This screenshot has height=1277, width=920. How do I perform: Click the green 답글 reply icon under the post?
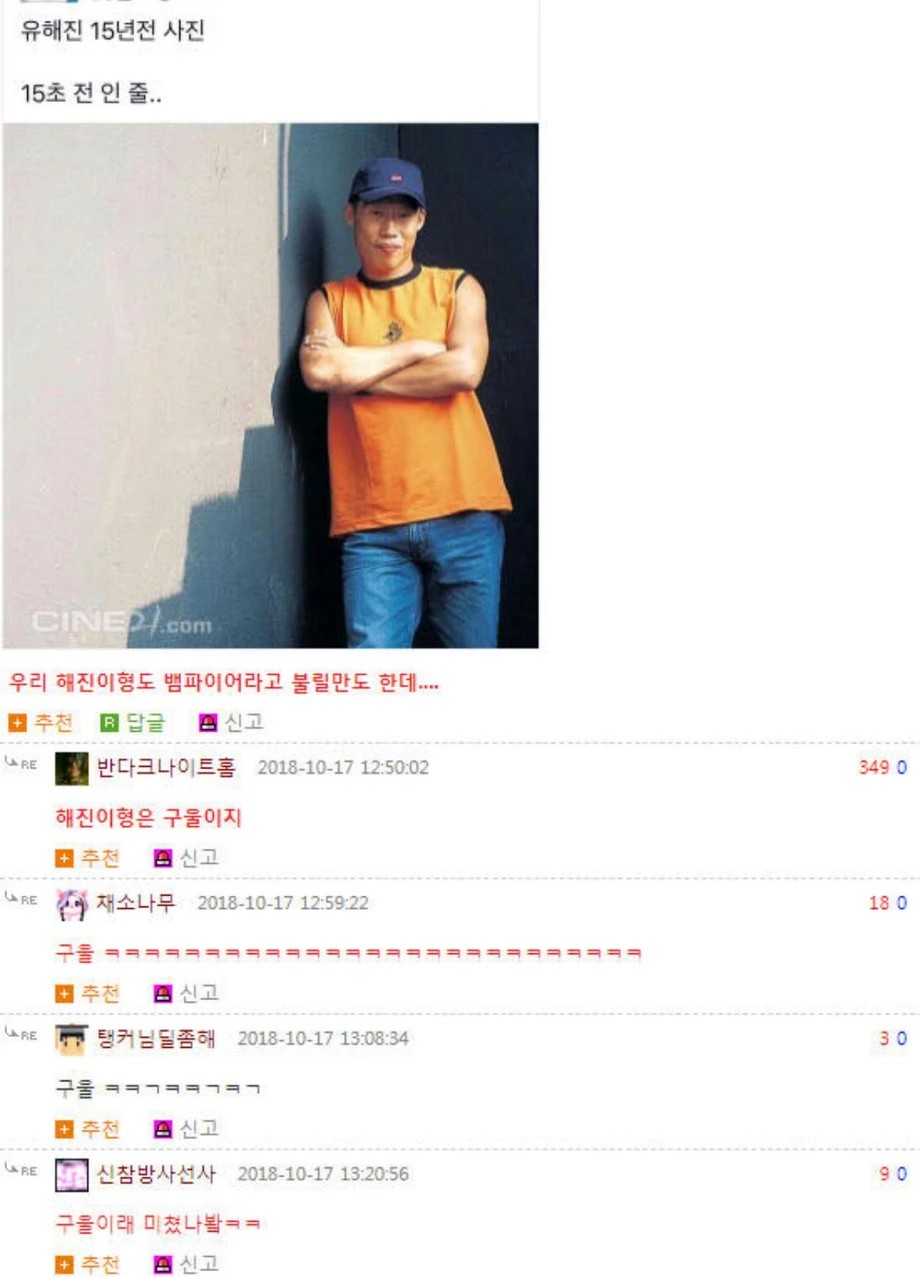coord(108,722)
